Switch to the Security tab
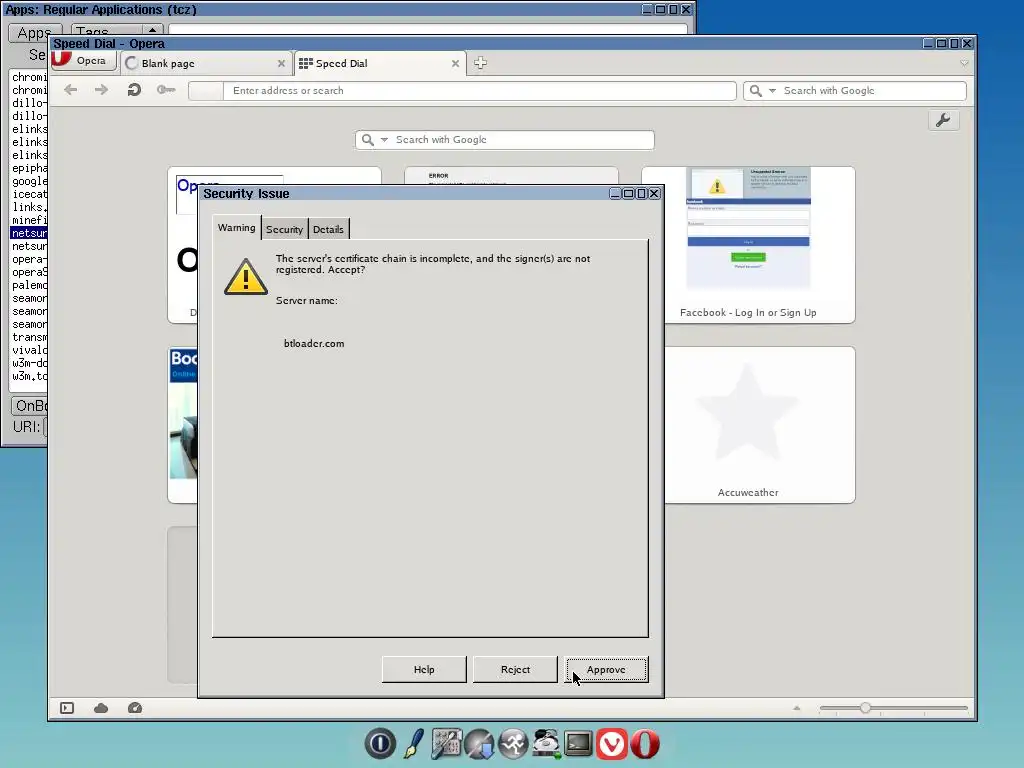 284,229
